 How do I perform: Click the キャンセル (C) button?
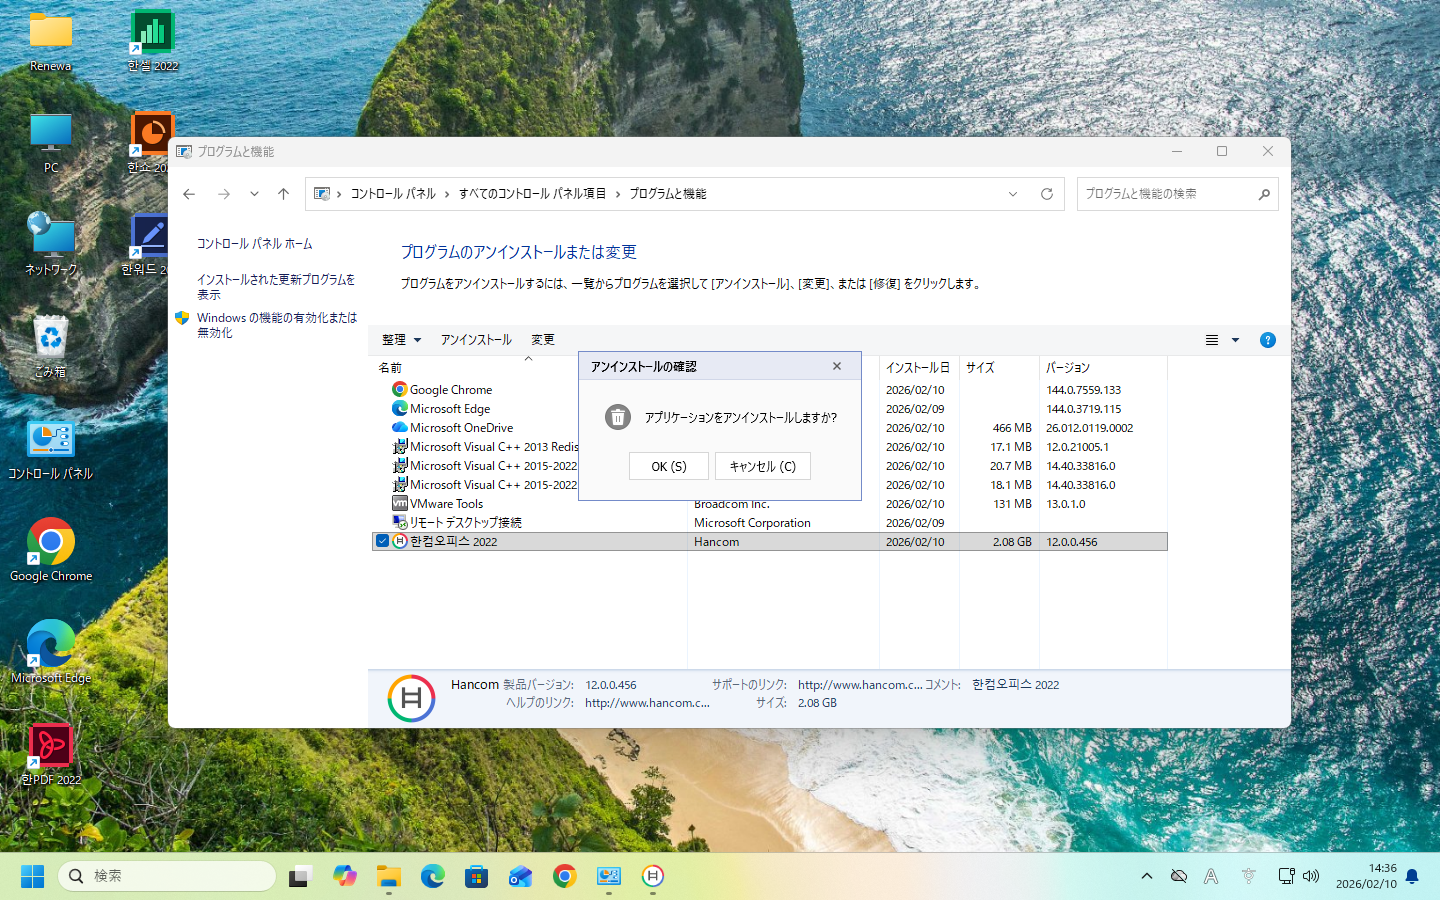click(x=762, y=466)
